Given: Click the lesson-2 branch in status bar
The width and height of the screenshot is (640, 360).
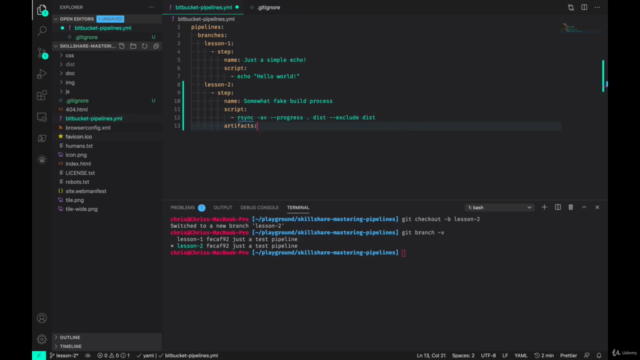Looking at the screenshot, I should (x=64, y=356).
